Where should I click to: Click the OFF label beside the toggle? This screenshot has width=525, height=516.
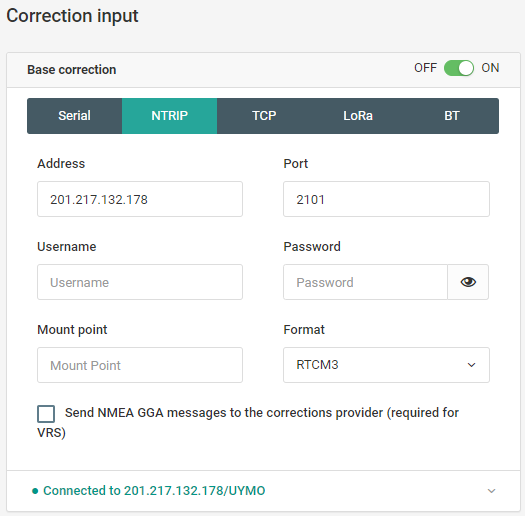(x=425, y=68)
